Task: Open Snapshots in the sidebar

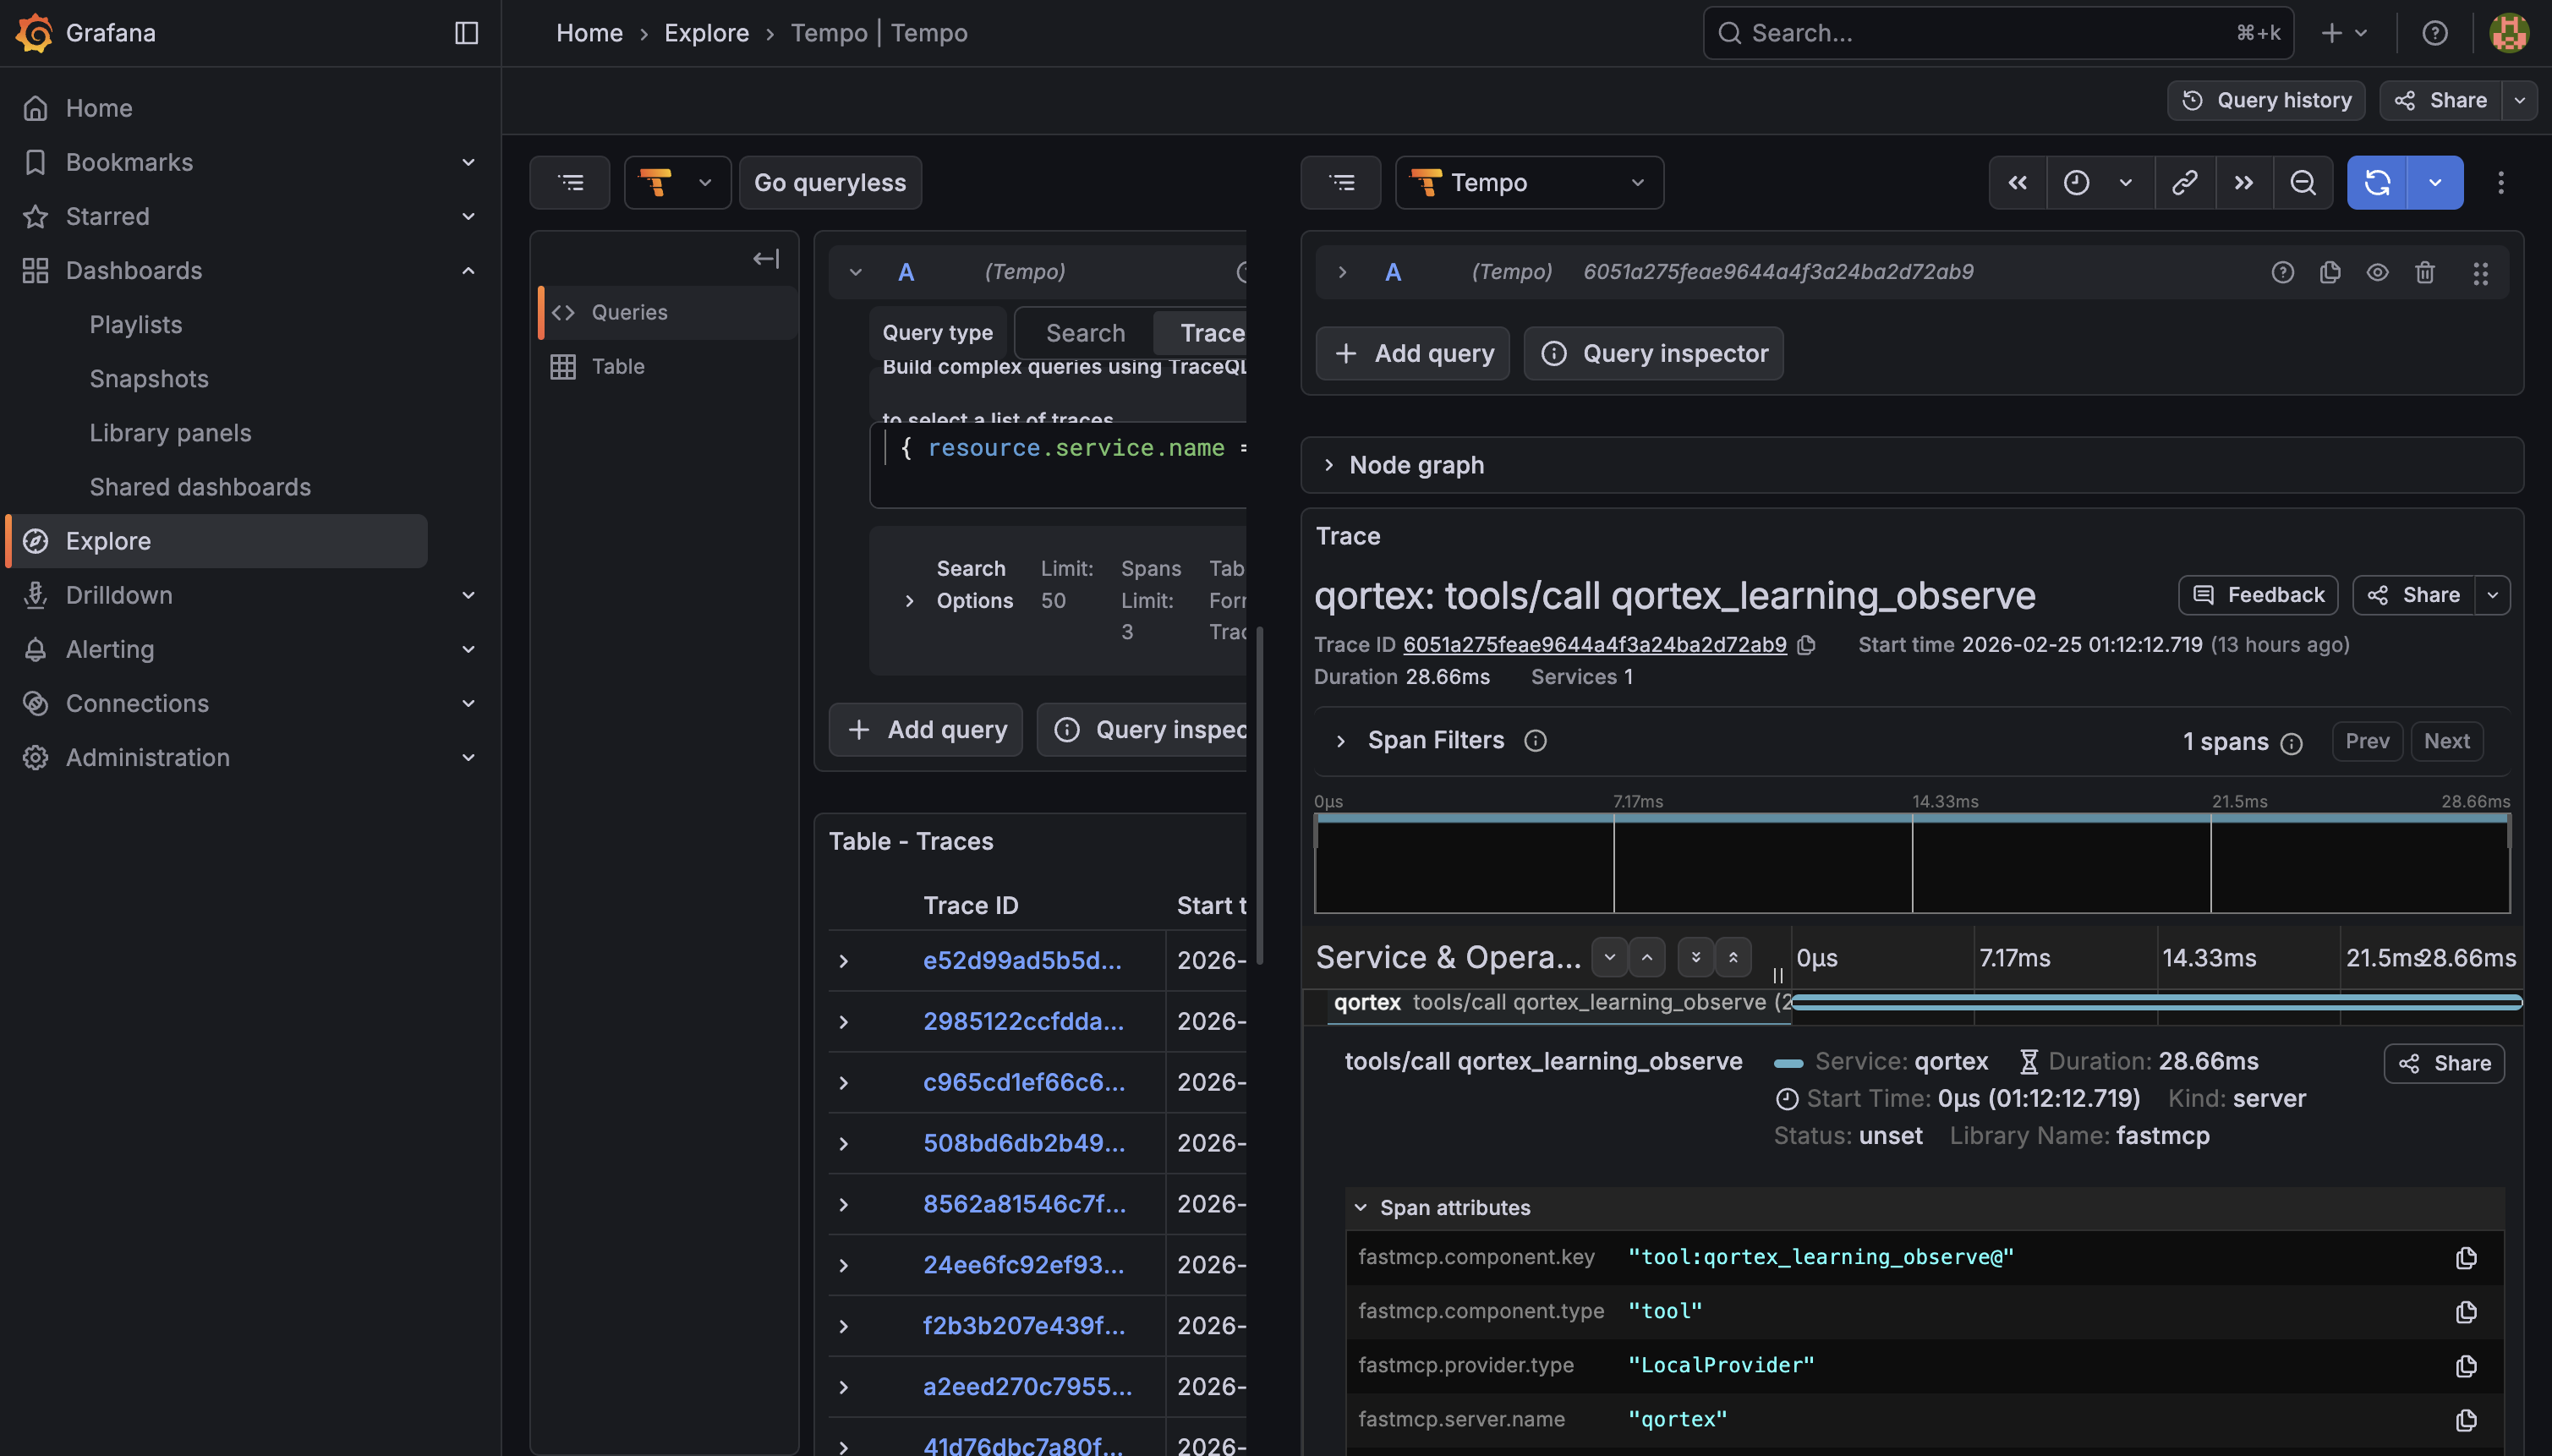Action: click(x=149, y=379)
